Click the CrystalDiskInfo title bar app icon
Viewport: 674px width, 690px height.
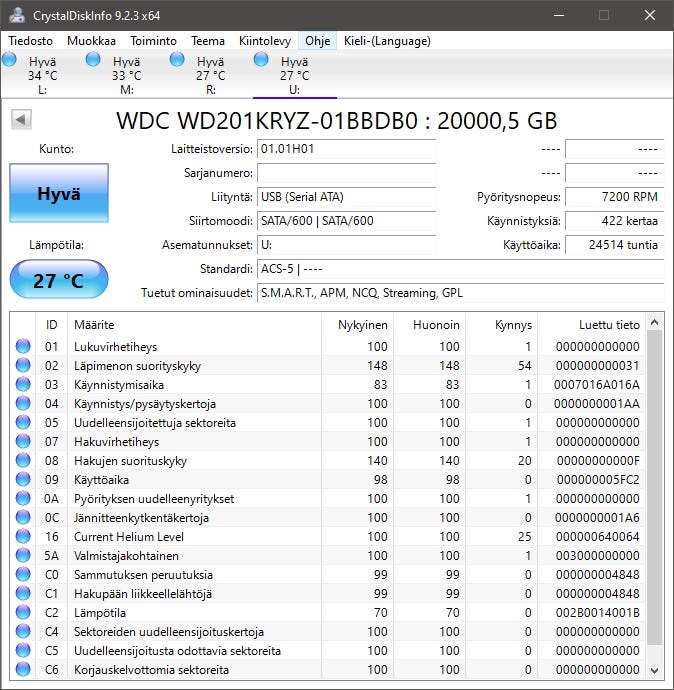[x=17, y=15]
